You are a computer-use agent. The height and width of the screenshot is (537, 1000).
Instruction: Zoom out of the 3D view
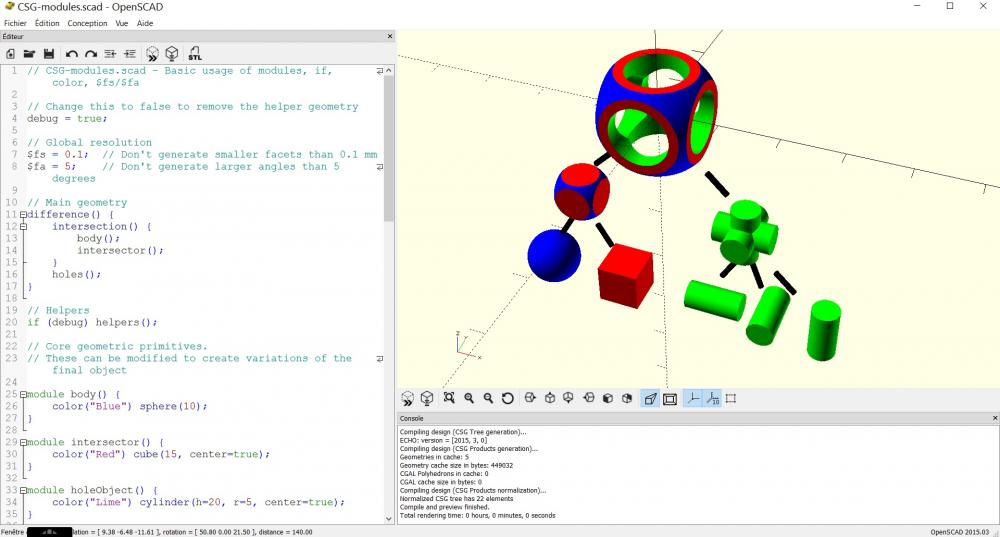point(488,399)
